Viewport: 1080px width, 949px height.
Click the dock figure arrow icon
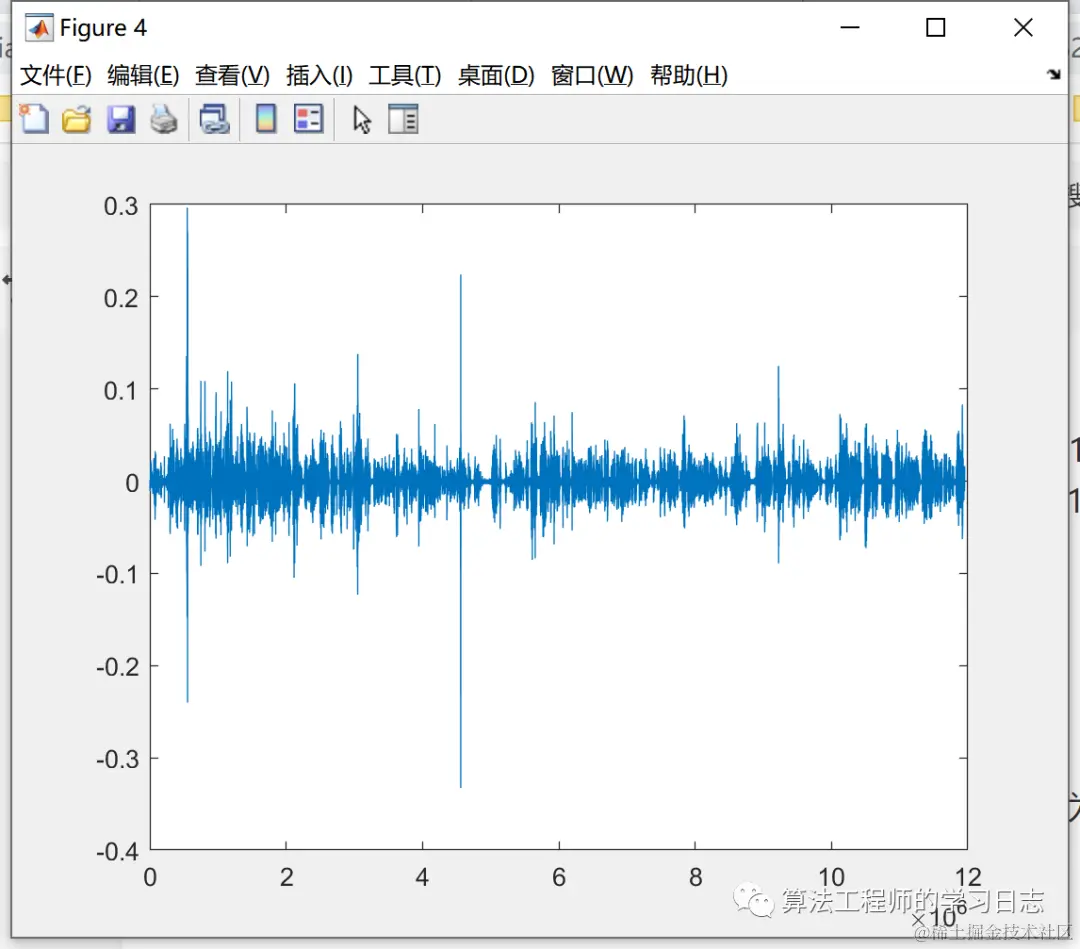(x=1054, y=74)
